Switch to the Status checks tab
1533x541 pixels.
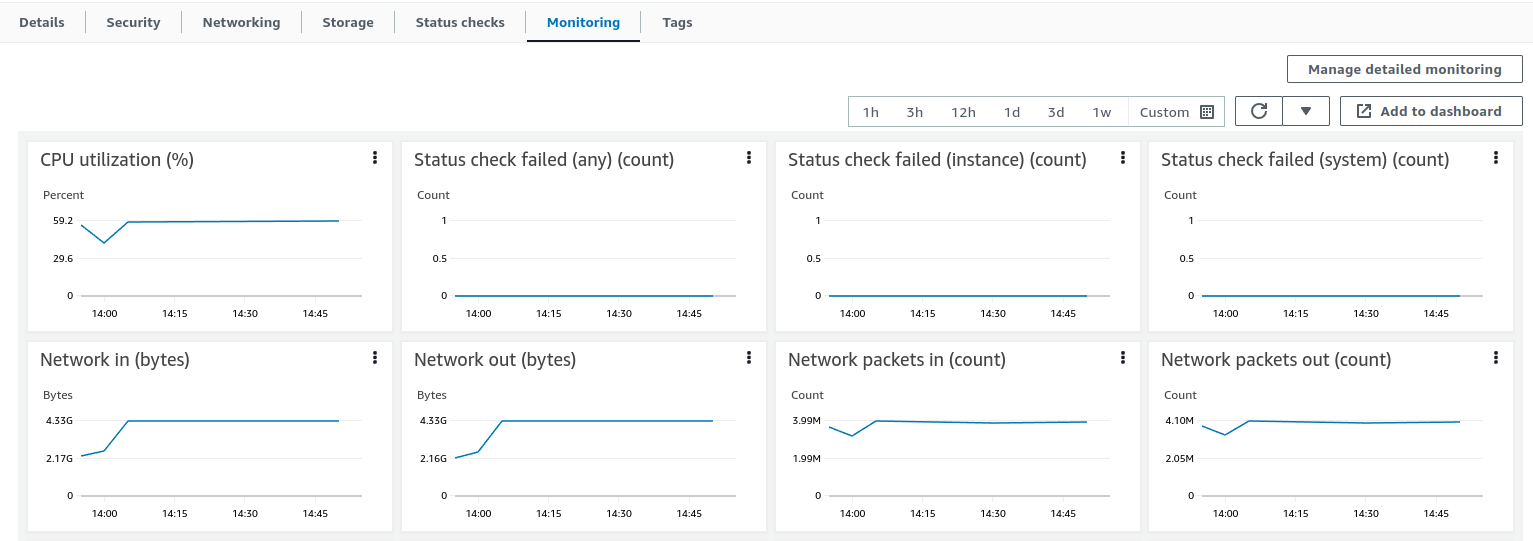(x=460, y=22)
